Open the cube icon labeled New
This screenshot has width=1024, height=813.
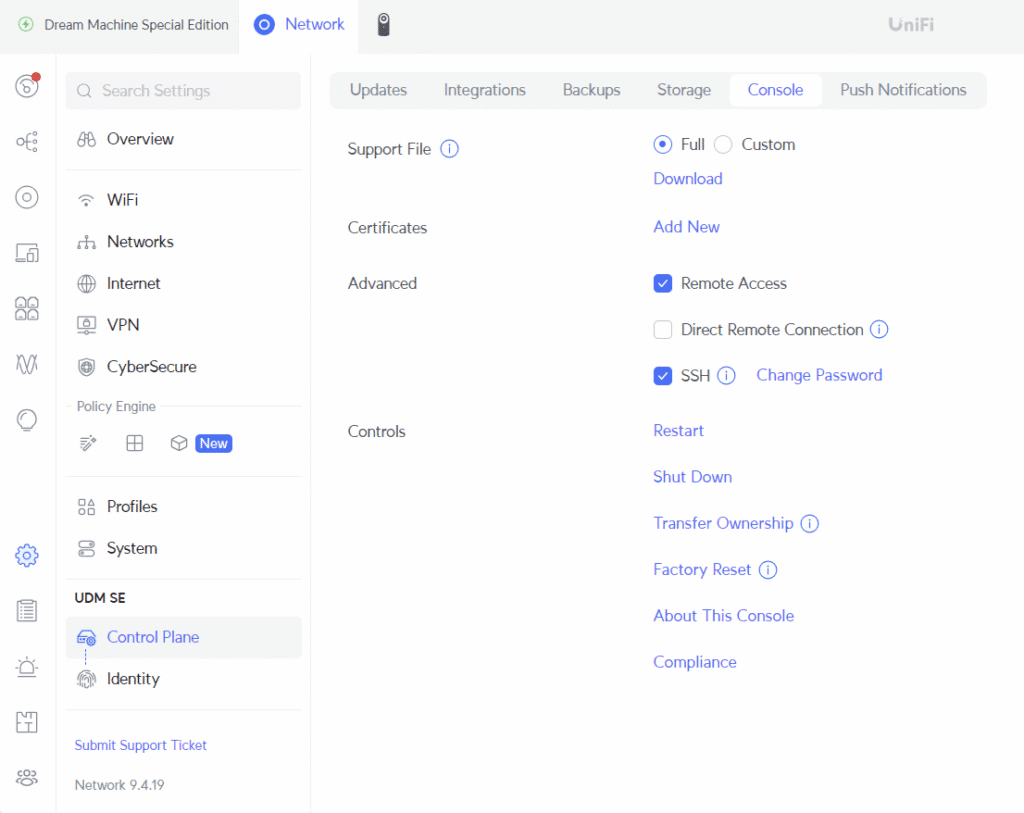pyautogui.click(x=180, y=443)
